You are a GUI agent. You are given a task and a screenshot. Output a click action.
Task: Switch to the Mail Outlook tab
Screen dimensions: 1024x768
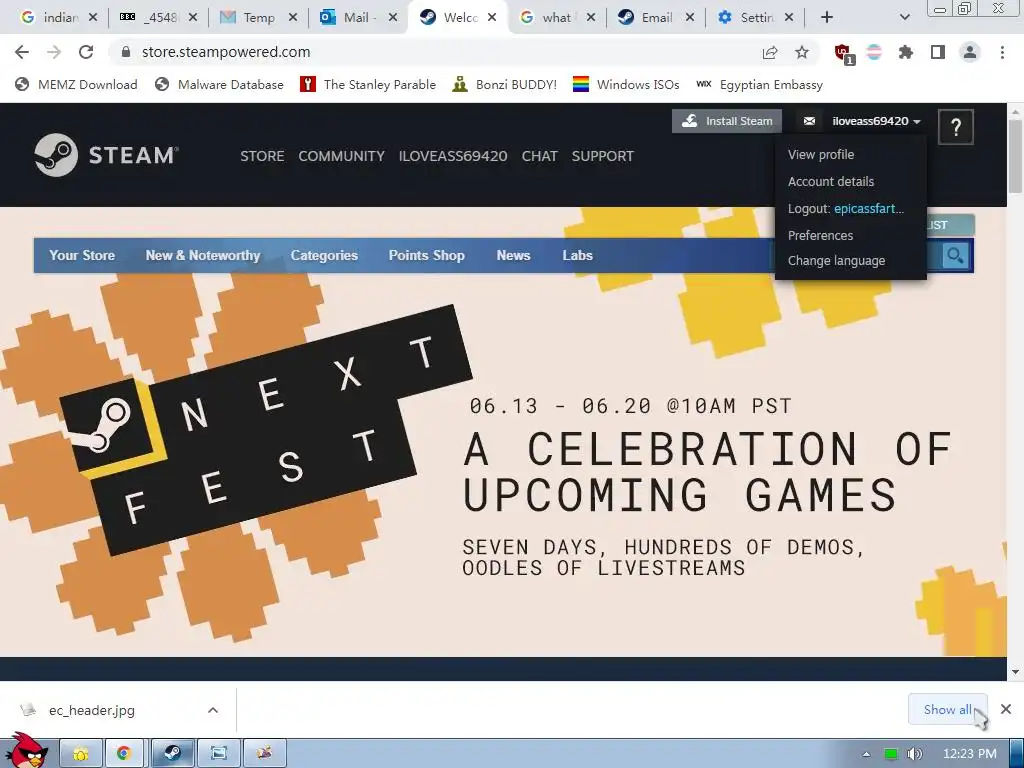(357, 18)
